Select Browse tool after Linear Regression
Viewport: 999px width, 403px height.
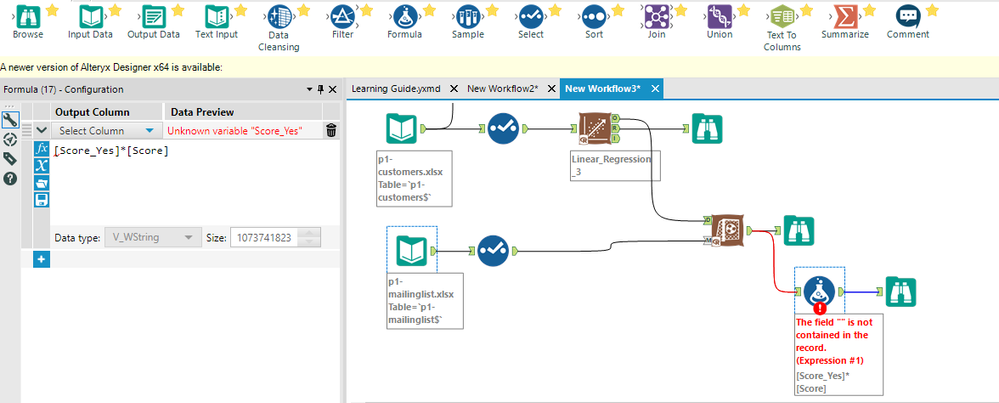707,129
